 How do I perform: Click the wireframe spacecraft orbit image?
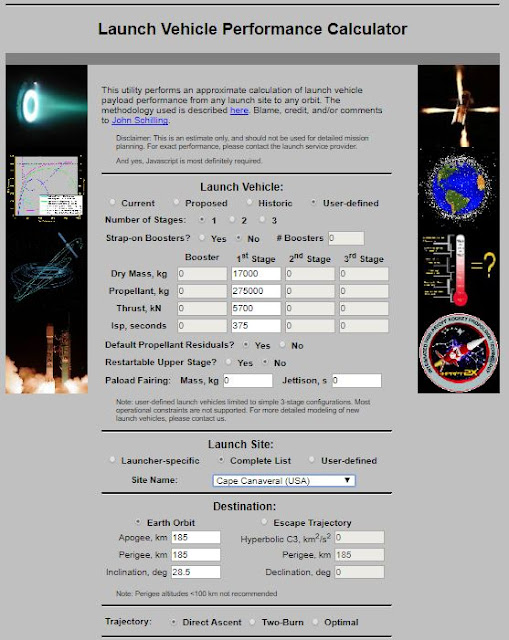click(x=47, y=267)
